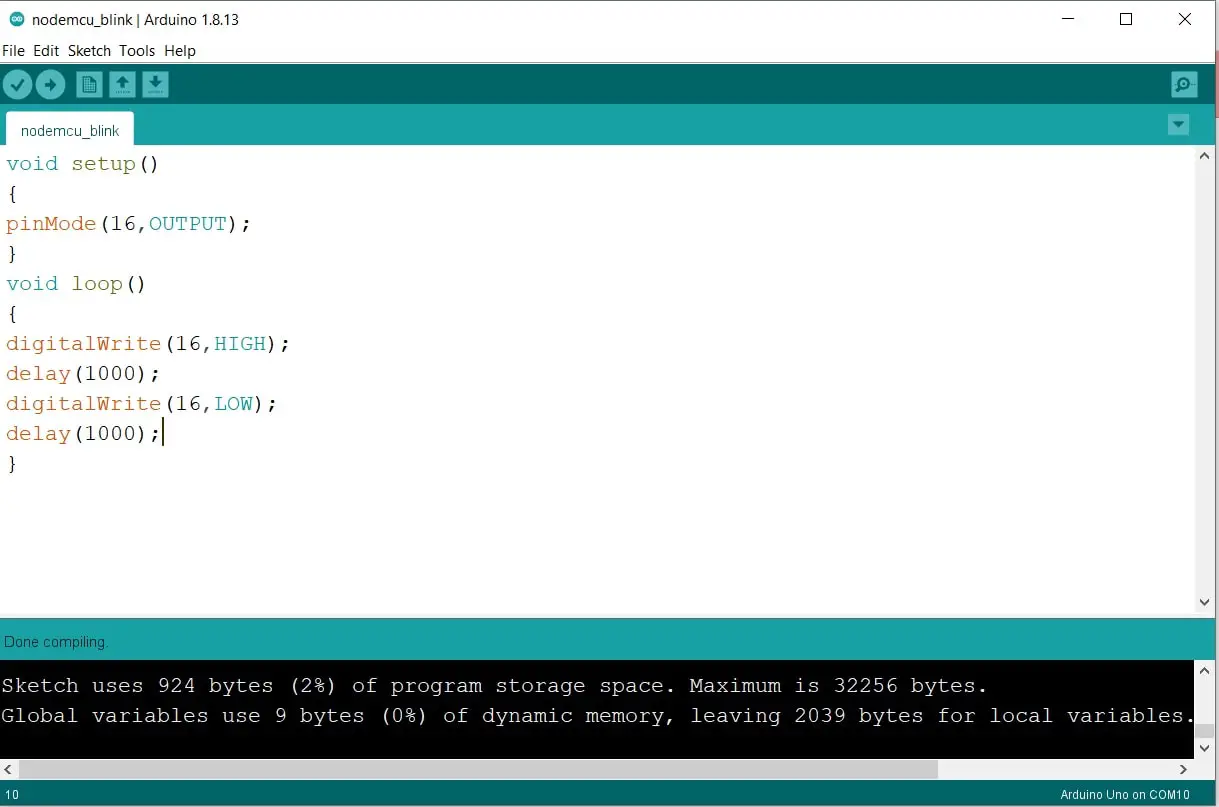
Task: Click the Arduino logo in title bar
Action: click(17, 19)
